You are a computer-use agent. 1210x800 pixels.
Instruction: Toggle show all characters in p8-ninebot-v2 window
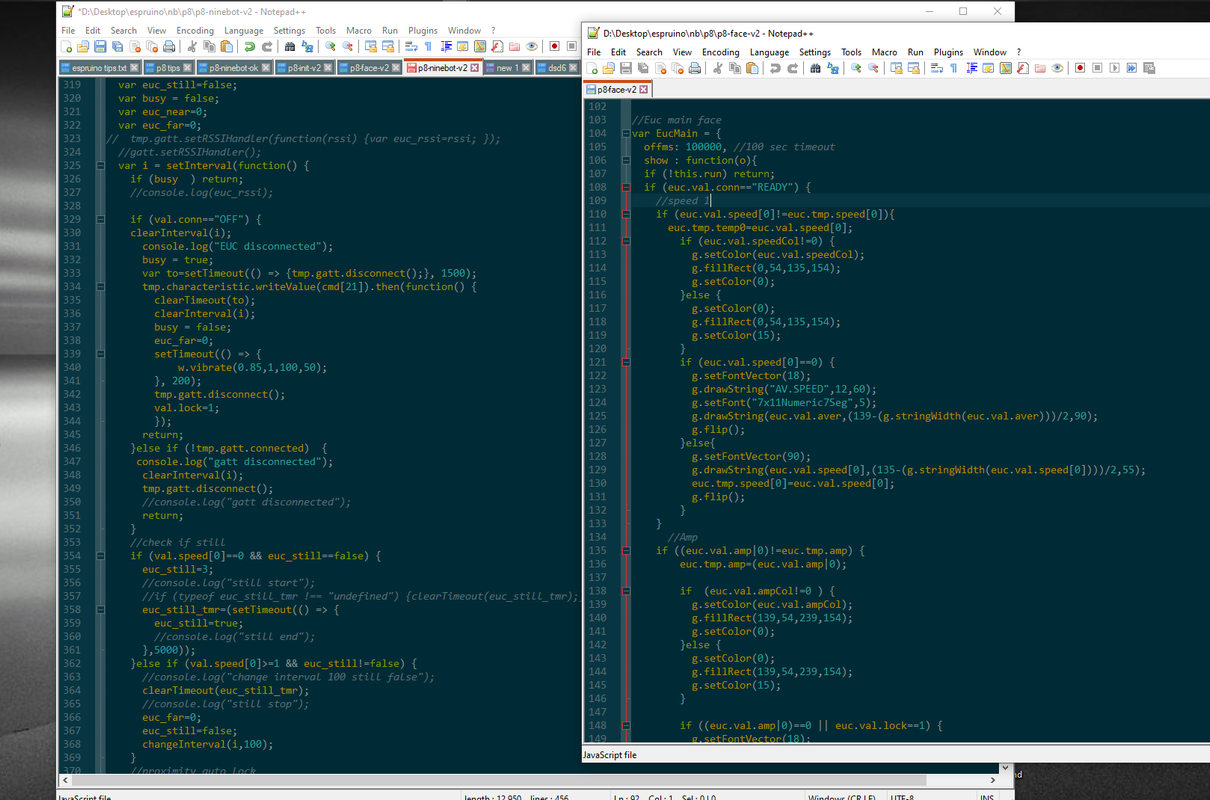point(428,46)
